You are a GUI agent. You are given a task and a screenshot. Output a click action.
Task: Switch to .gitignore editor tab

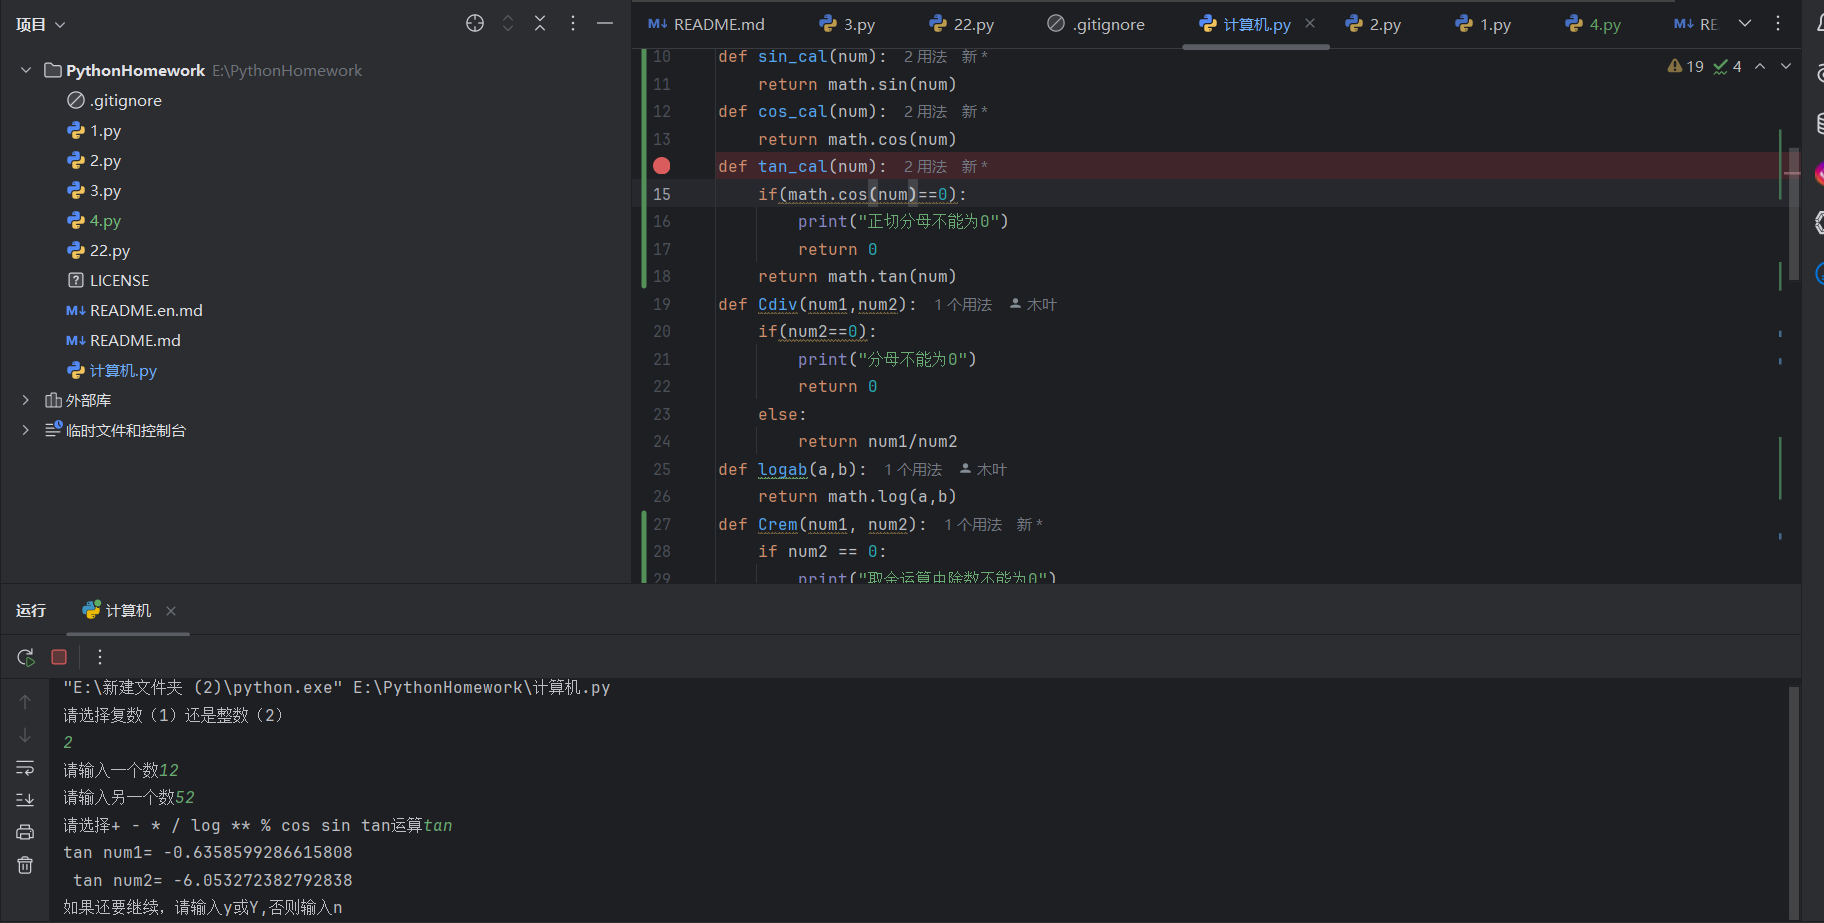coord(1096,24)
